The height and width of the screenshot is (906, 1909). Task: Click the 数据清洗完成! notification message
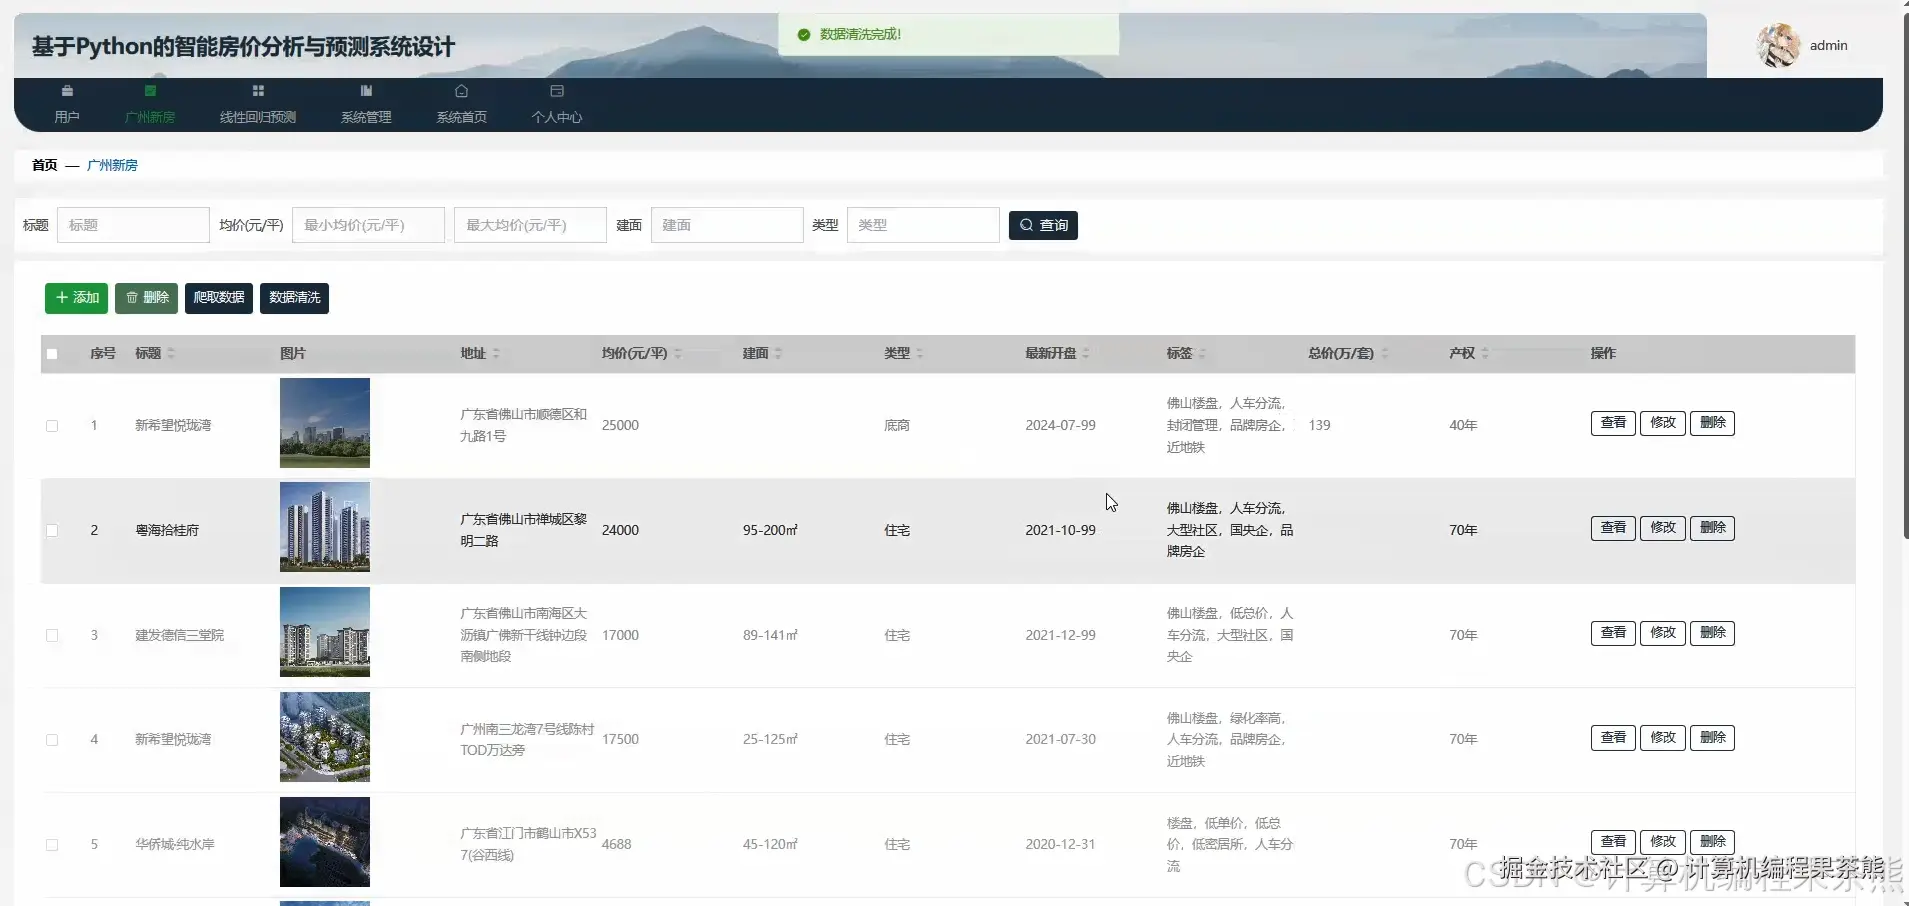pos(860,35)
